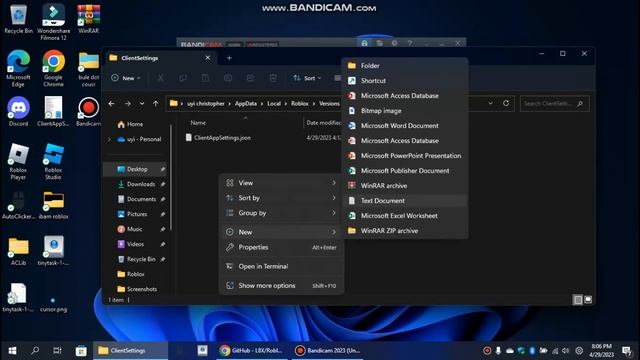Choose Show more options

[x=281, y=286]
